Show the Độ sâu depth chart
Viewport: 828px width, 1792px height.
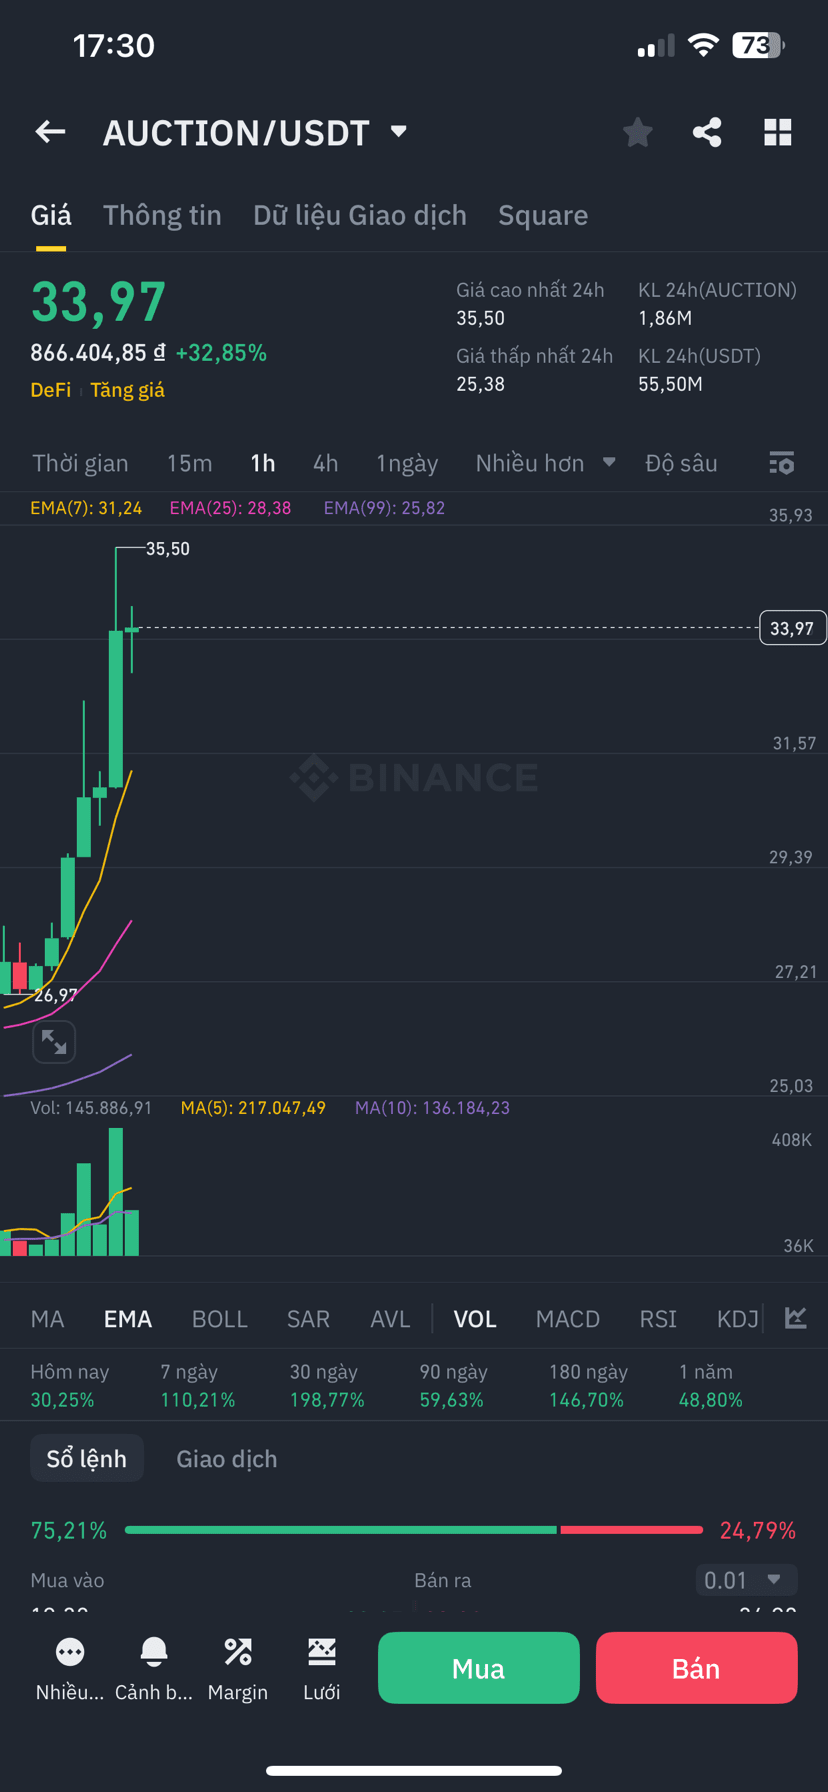click(681, 463)
